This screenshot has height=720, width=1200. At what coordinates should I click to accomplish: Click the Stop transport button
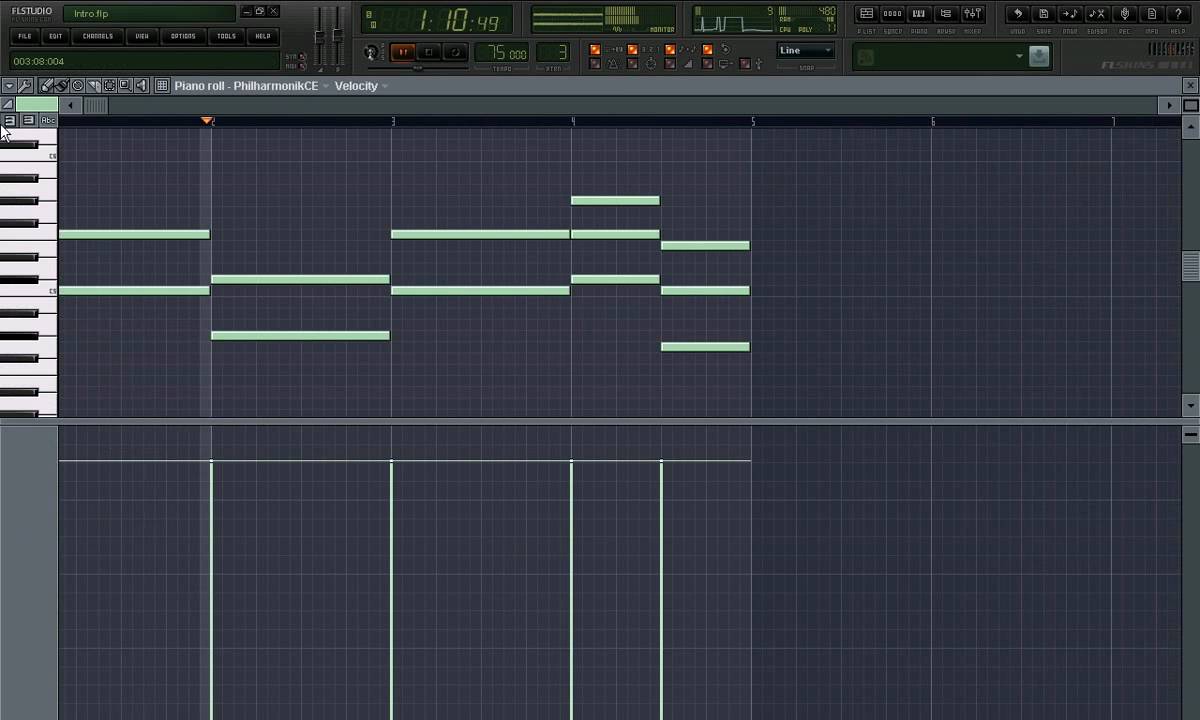[429, 52]
